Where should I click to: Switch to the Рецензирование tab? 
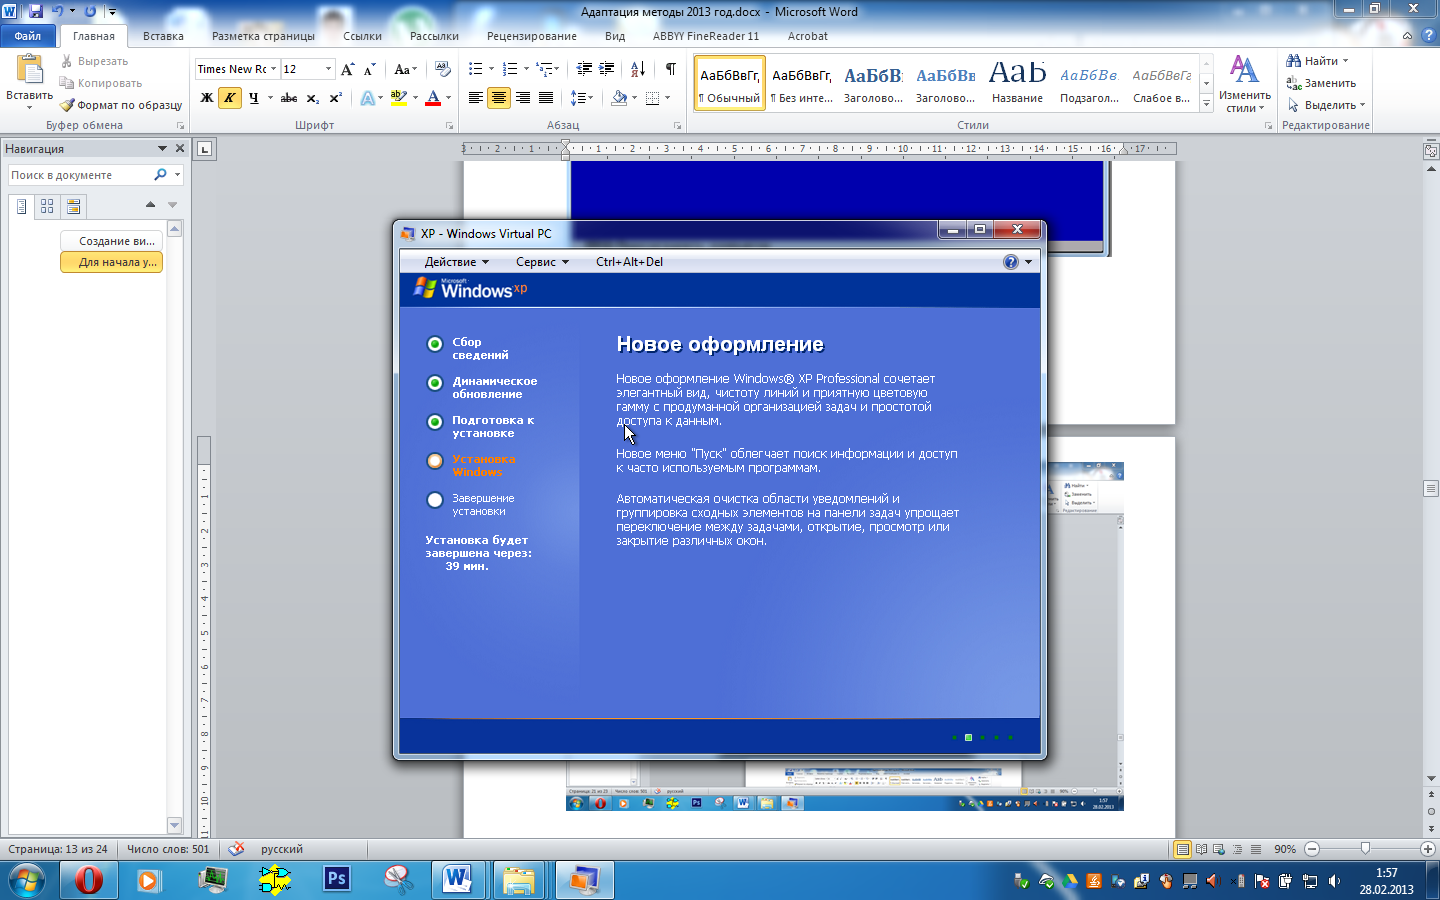pyautogui.click(x=531, y=36)
